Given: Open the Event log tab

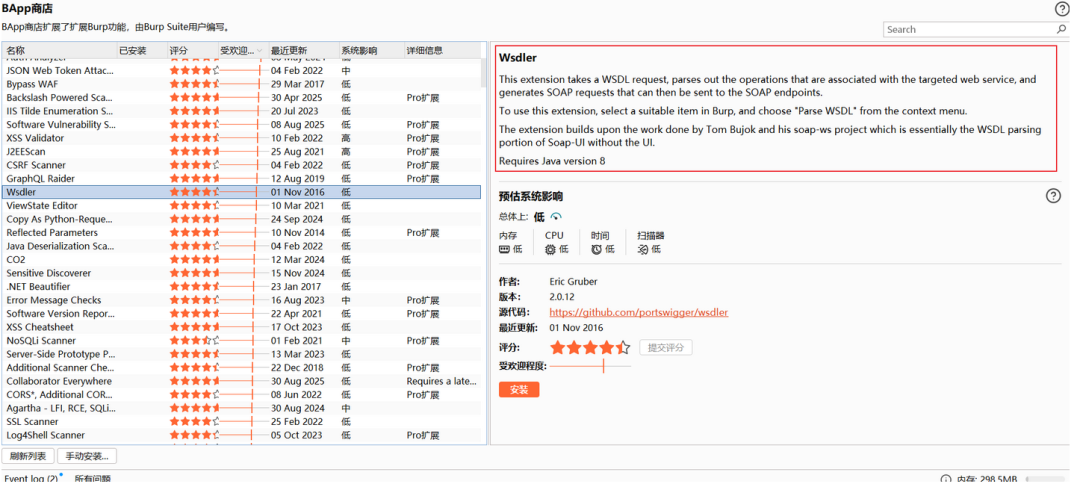Looking at the screenshot, I should (30, 479).
